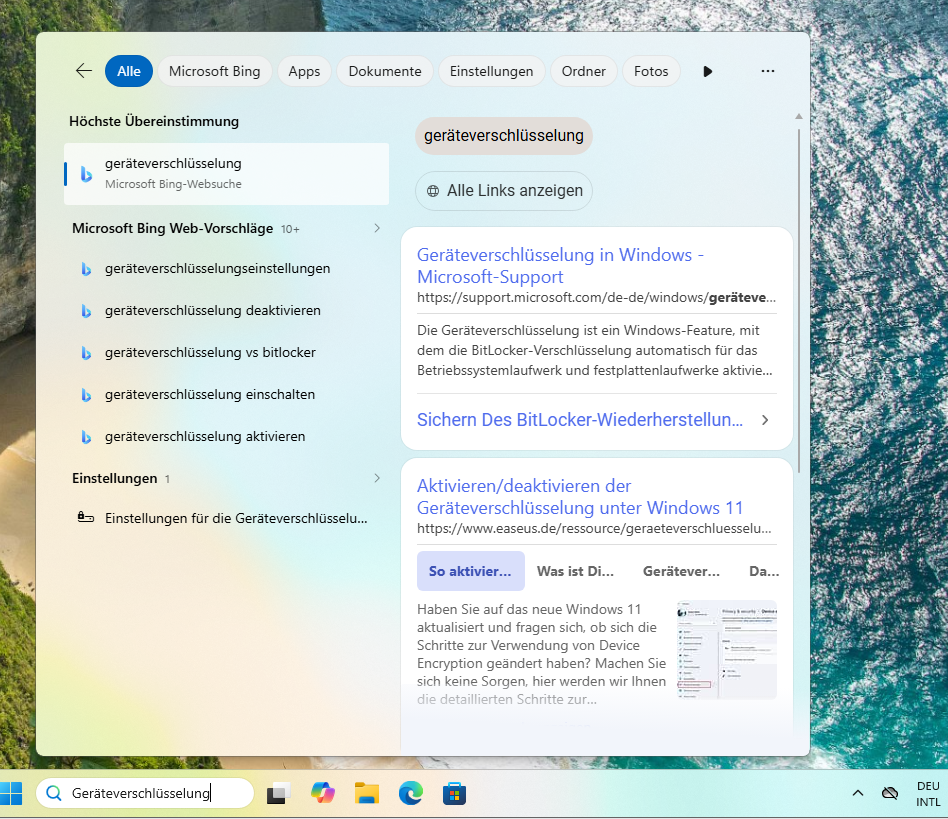Select the Alle filter tab
This screenshot has height=819, width=948.
coord(129,71)
